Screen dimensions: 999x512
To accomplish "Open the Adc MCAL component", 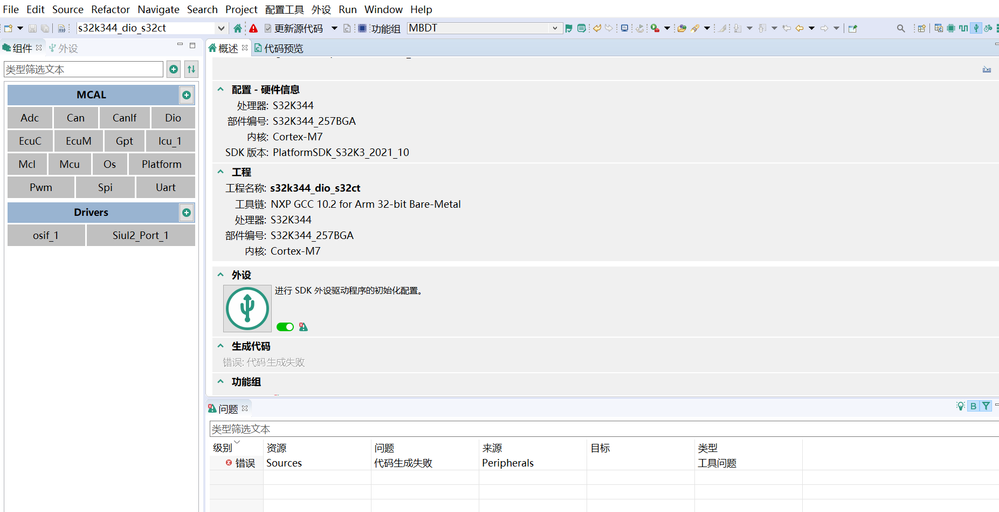I will pyautogui.click(x=29, y=118).
